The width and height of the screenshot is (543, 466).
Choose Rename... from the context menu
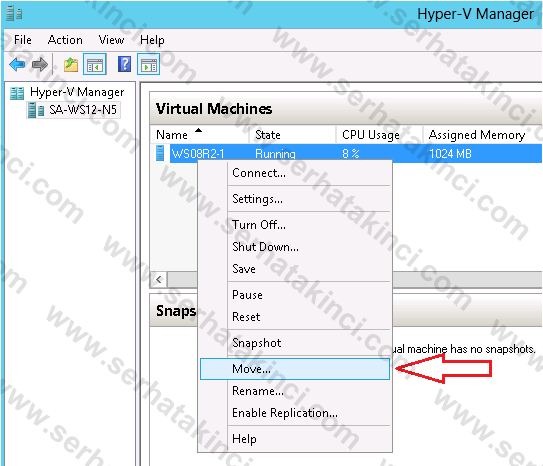[295, 391]
